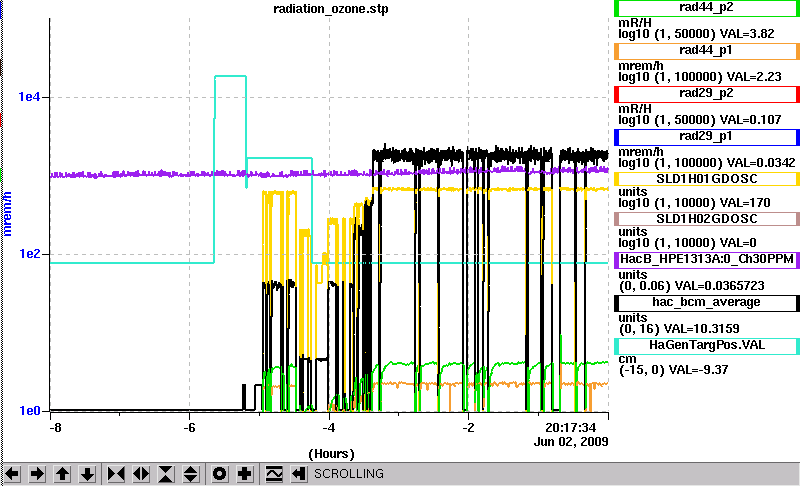Click the 1e2 y-axis label

(30, 253)
